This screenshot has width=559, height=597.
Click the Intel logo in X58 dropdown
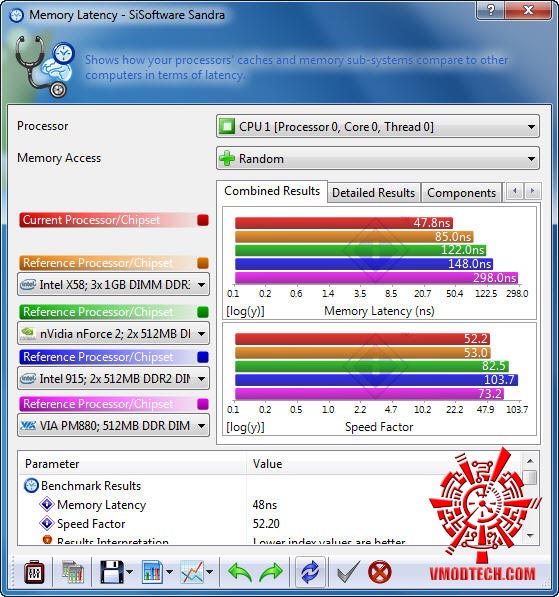tap(28, 284)
